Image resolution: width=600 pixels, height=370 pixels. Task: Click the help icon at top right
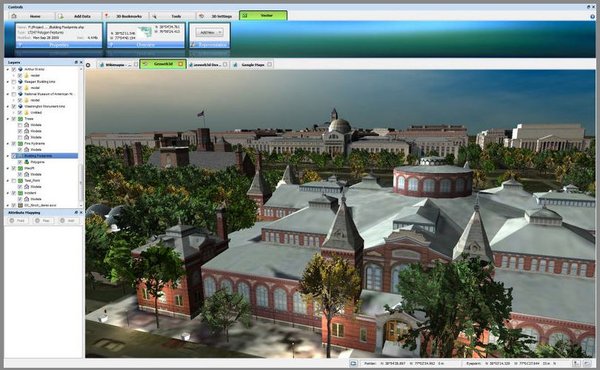coord(593,16)
